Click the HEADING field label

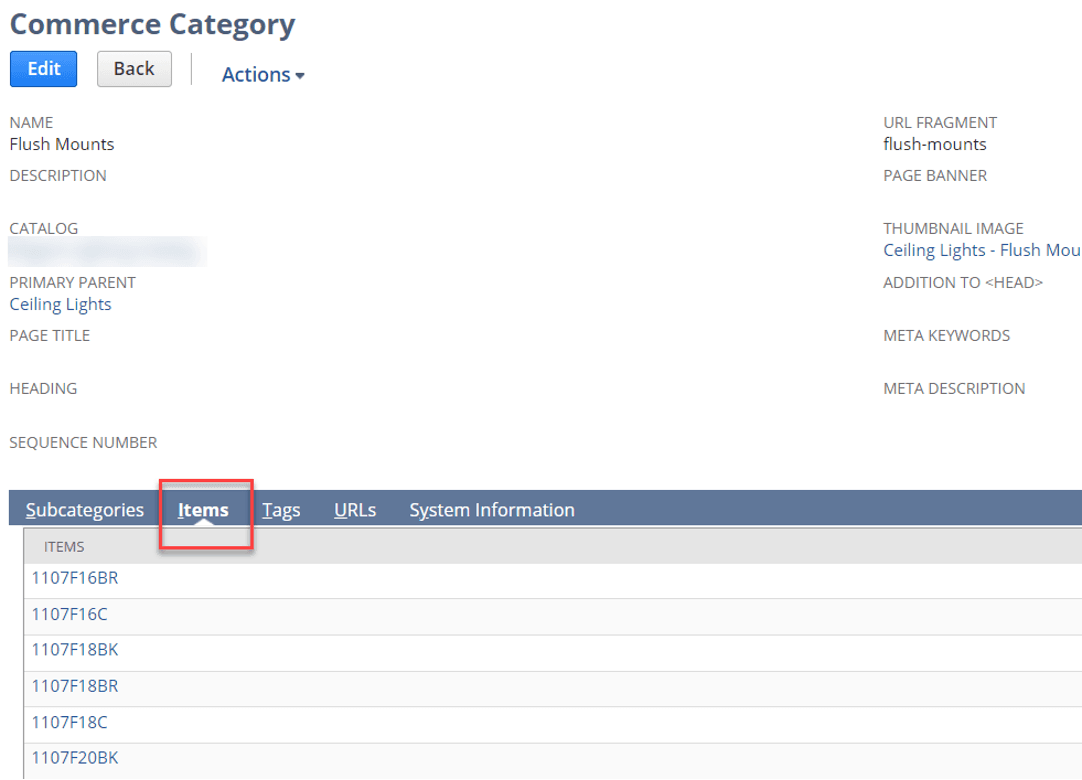pyautogui.click(x=43, y=389)
